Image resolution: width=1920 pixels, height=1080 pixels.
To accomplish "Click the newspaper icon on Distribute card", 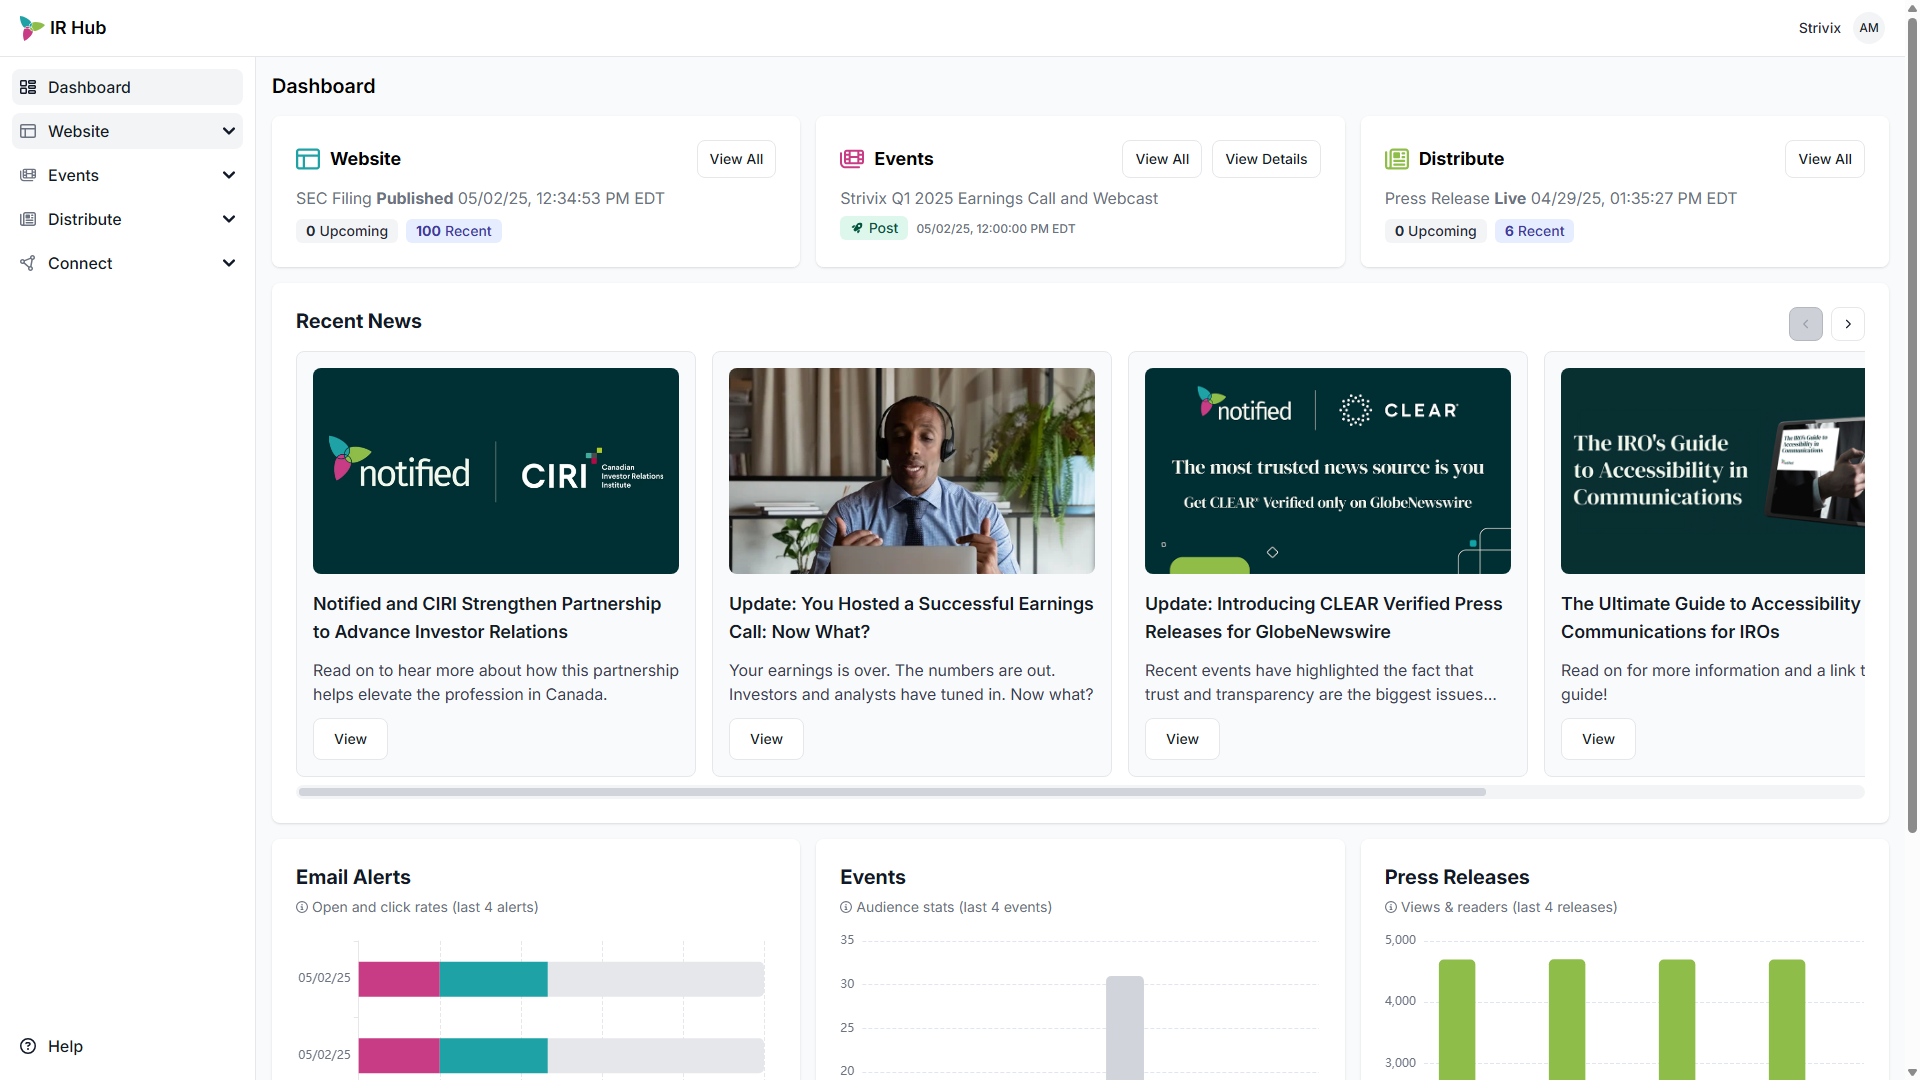I will click(x=1397, y=158).
